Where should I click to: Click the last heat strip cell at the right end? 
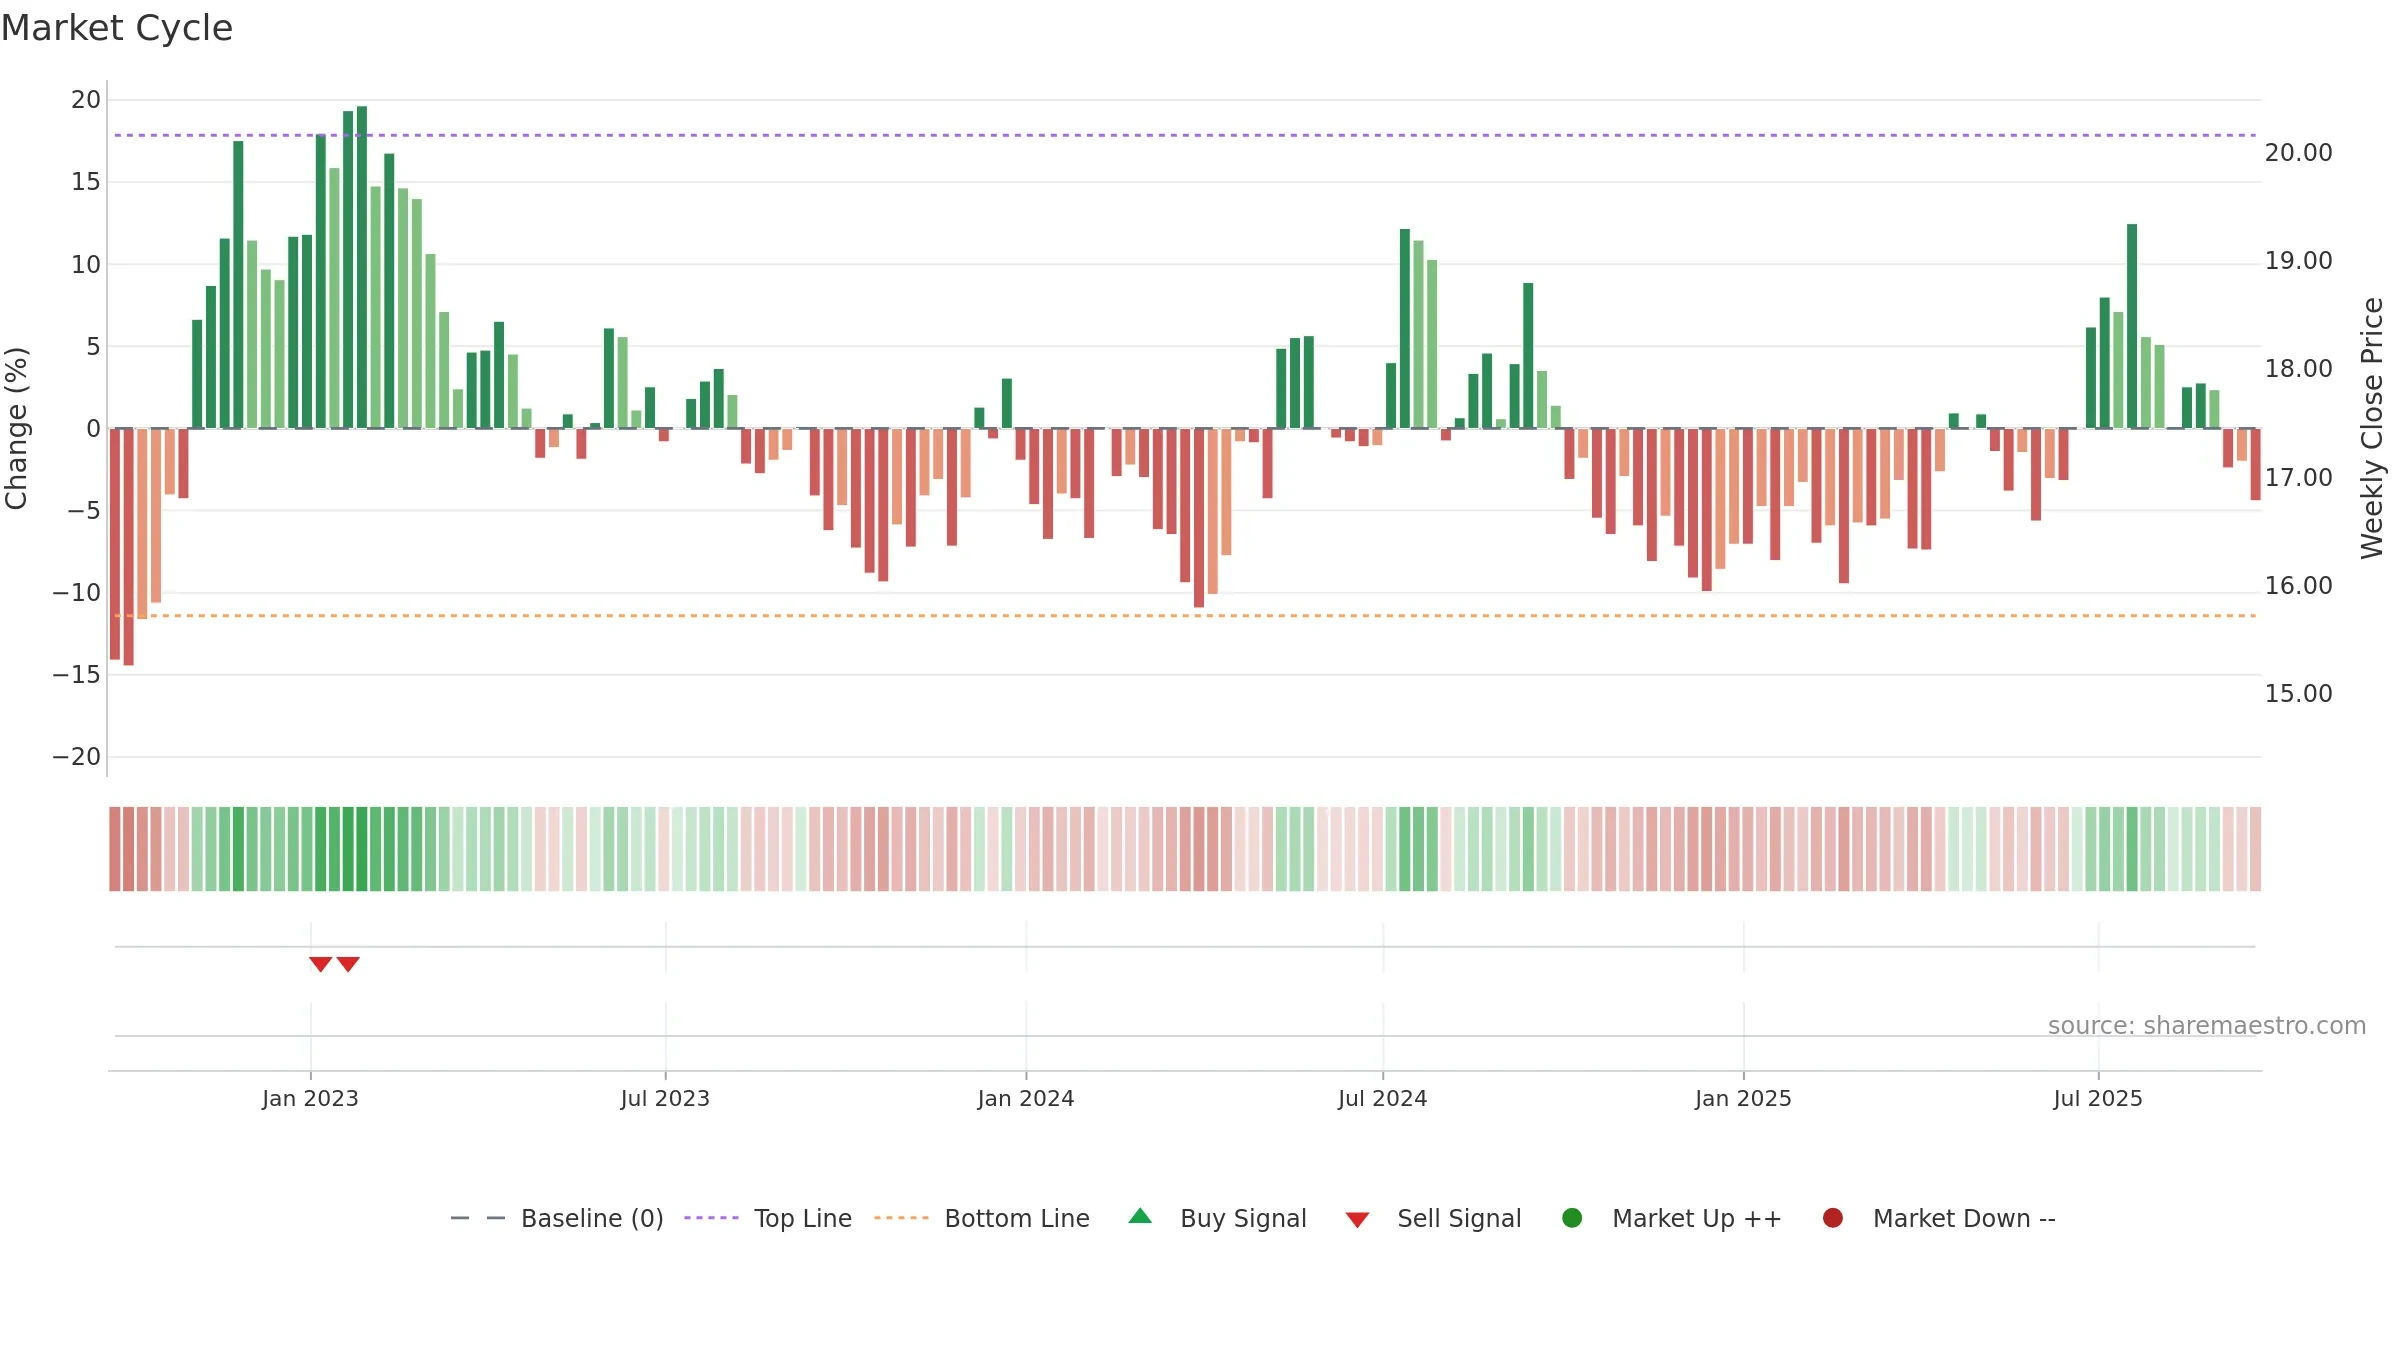[2255, 849]
